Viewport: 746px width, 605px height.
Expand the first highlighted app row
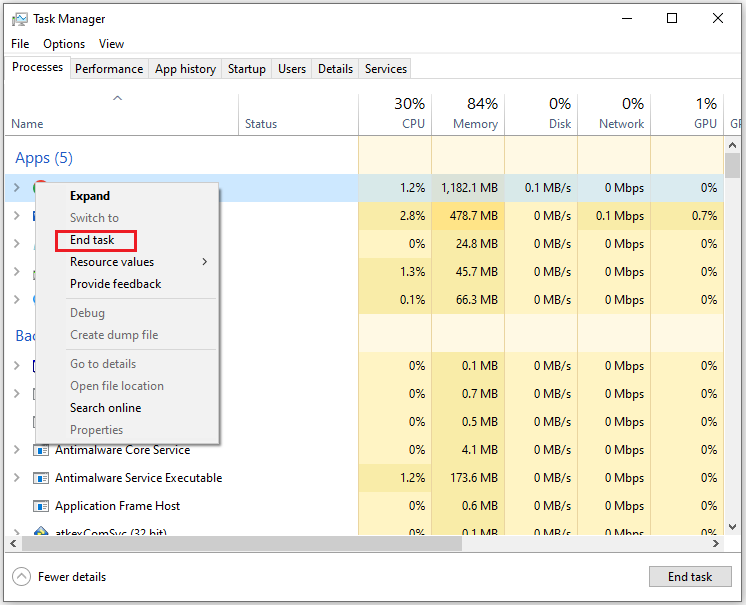[x=17, y=188]
